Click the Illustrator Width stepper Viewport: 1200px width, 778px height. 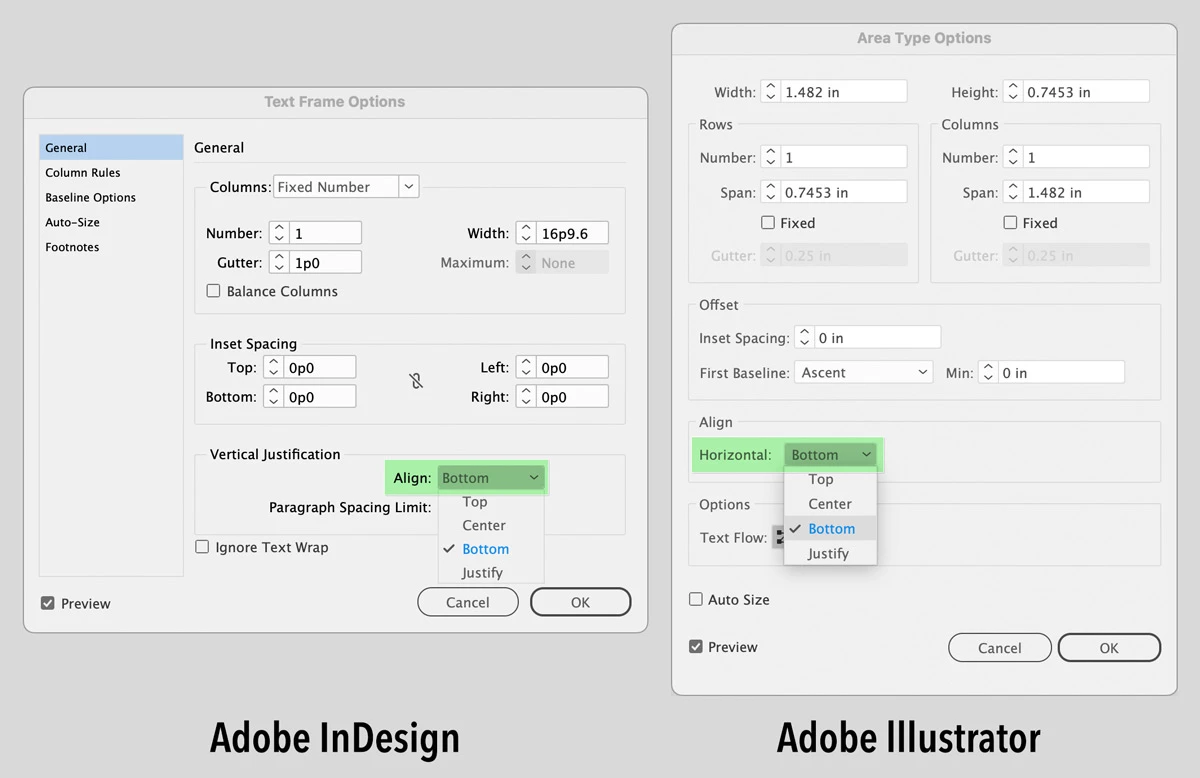(x=770, y=92)
